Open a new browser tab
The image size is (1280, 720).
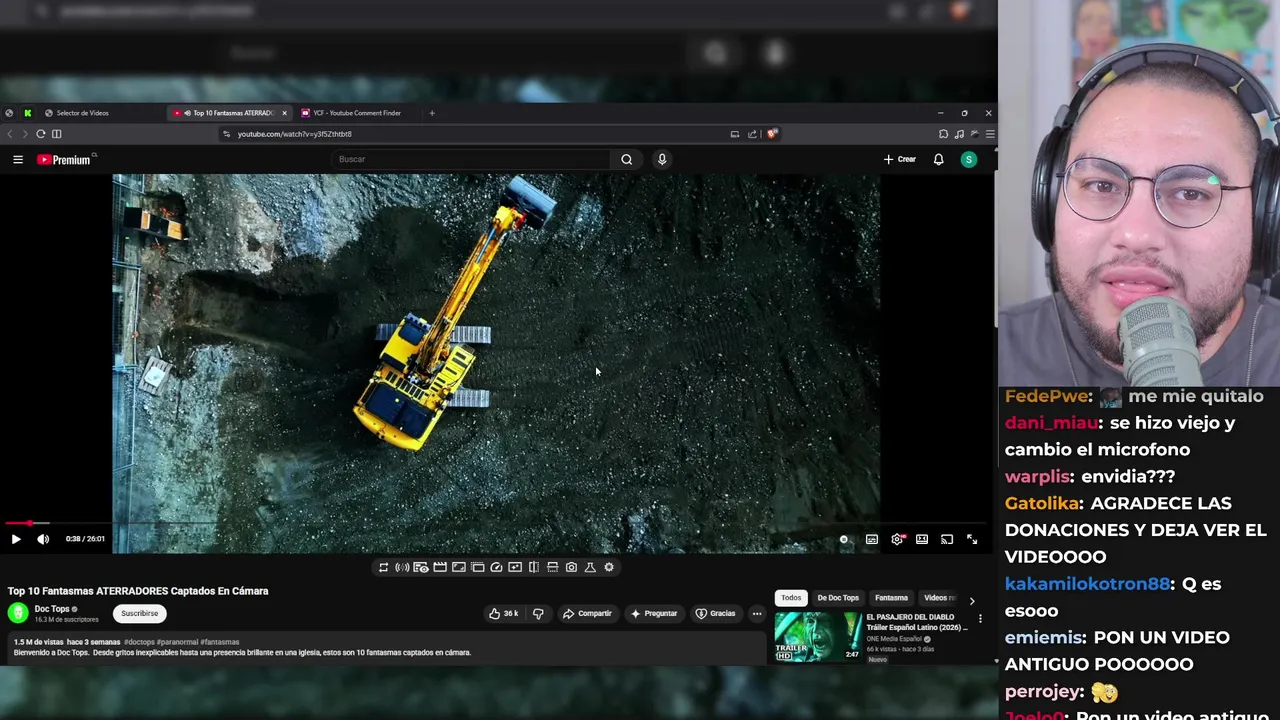432,113
